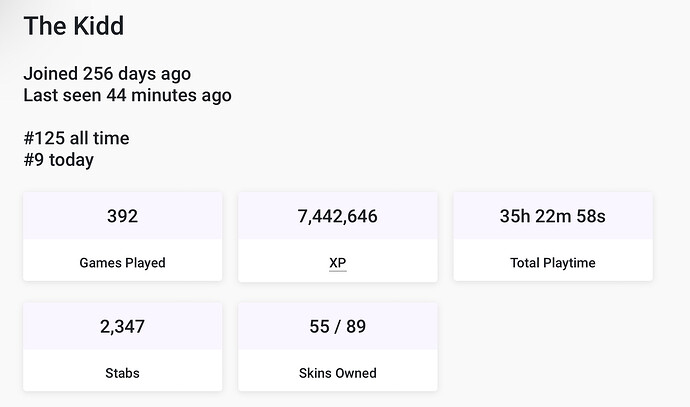Select the 7,442,646 XP value
The image size is (690, 407).
[338, 216]
